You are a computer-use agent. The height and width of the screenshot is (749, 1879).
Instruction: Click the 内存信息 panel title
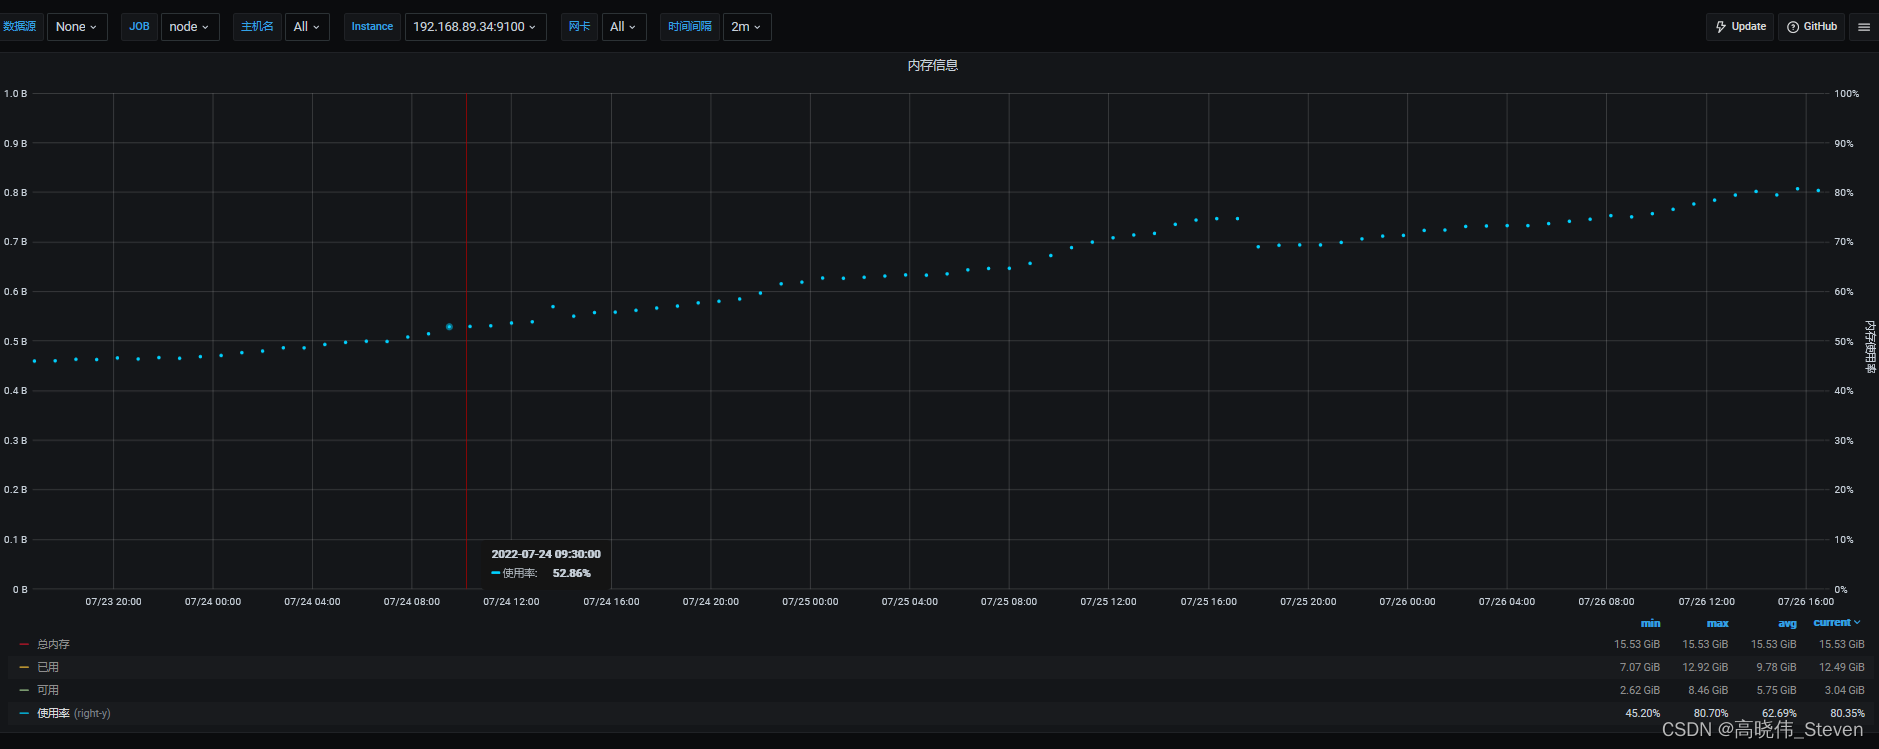pos(933,65)
